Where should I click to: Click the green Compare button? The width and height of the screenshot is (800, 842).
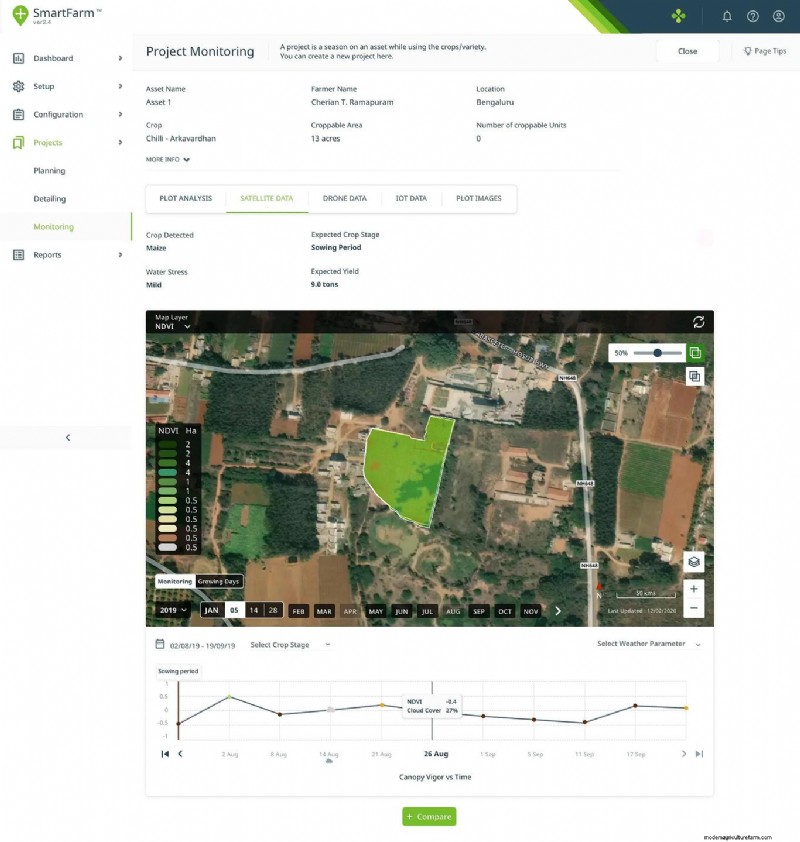click(x=429, y=817)
